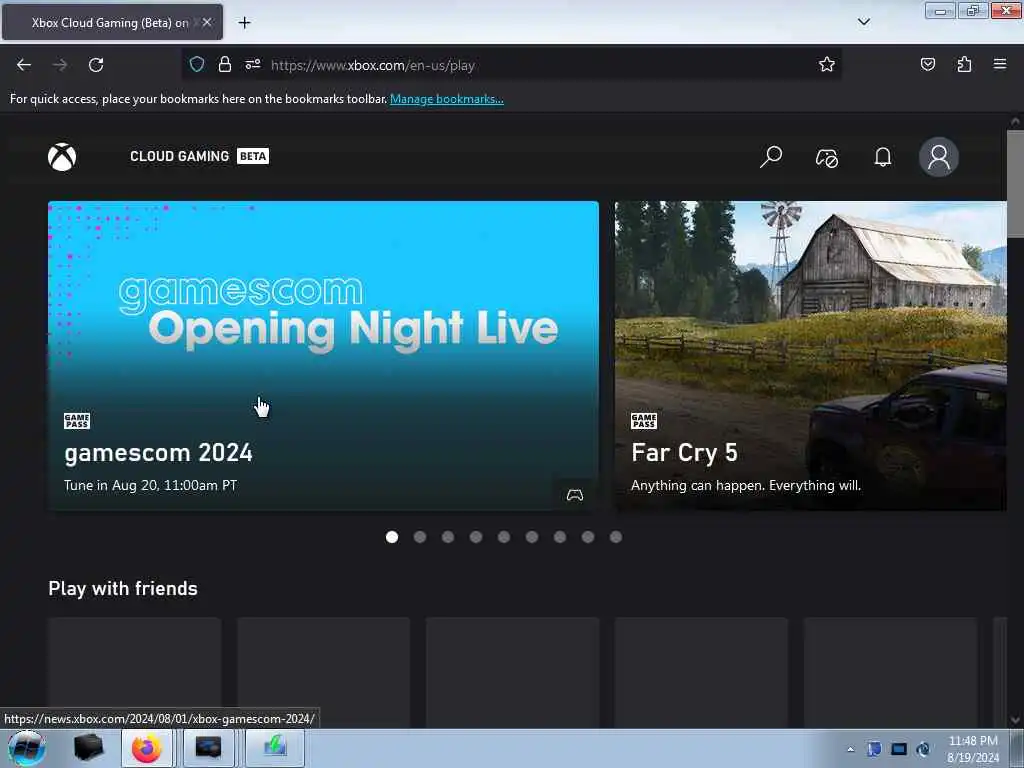
Task: Open the black box taskbar icon
Action: pyautogui.click(x=88, y=748)
